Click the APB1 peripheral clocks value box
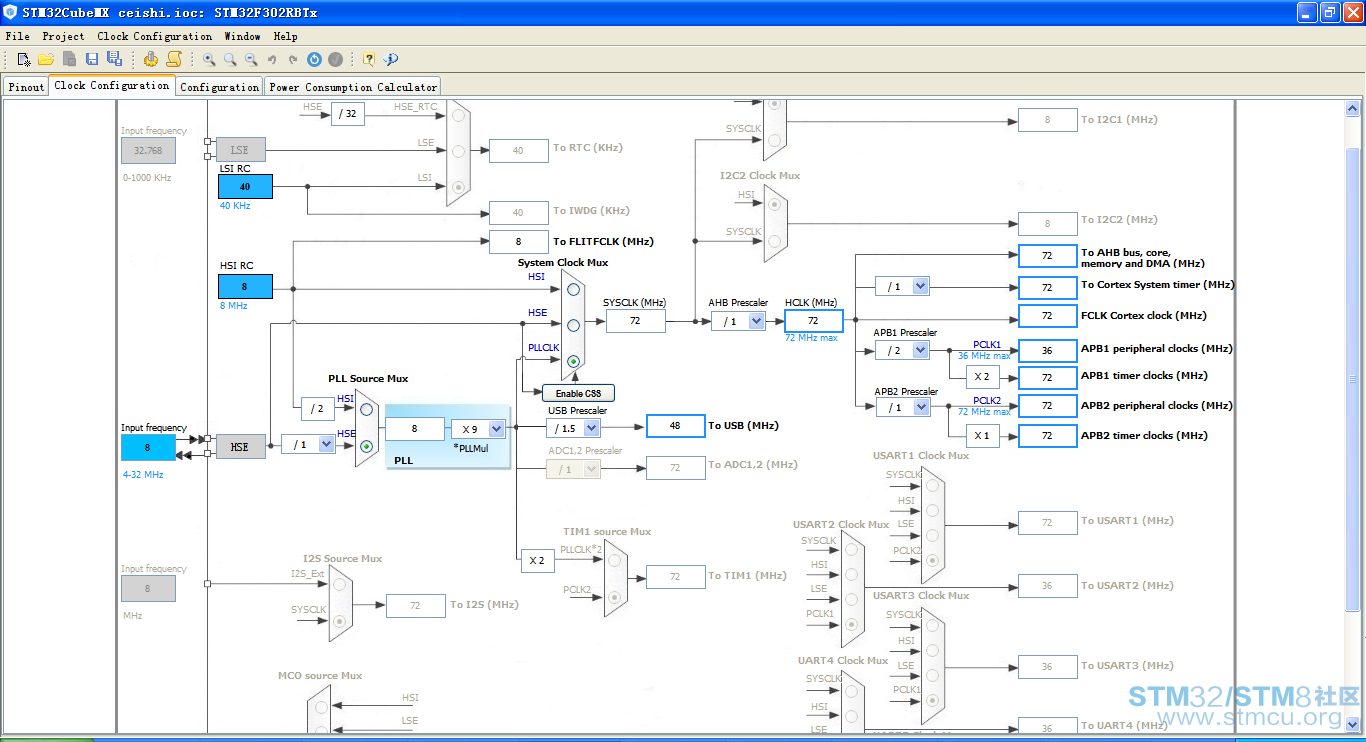 (x=1047, y=351)
